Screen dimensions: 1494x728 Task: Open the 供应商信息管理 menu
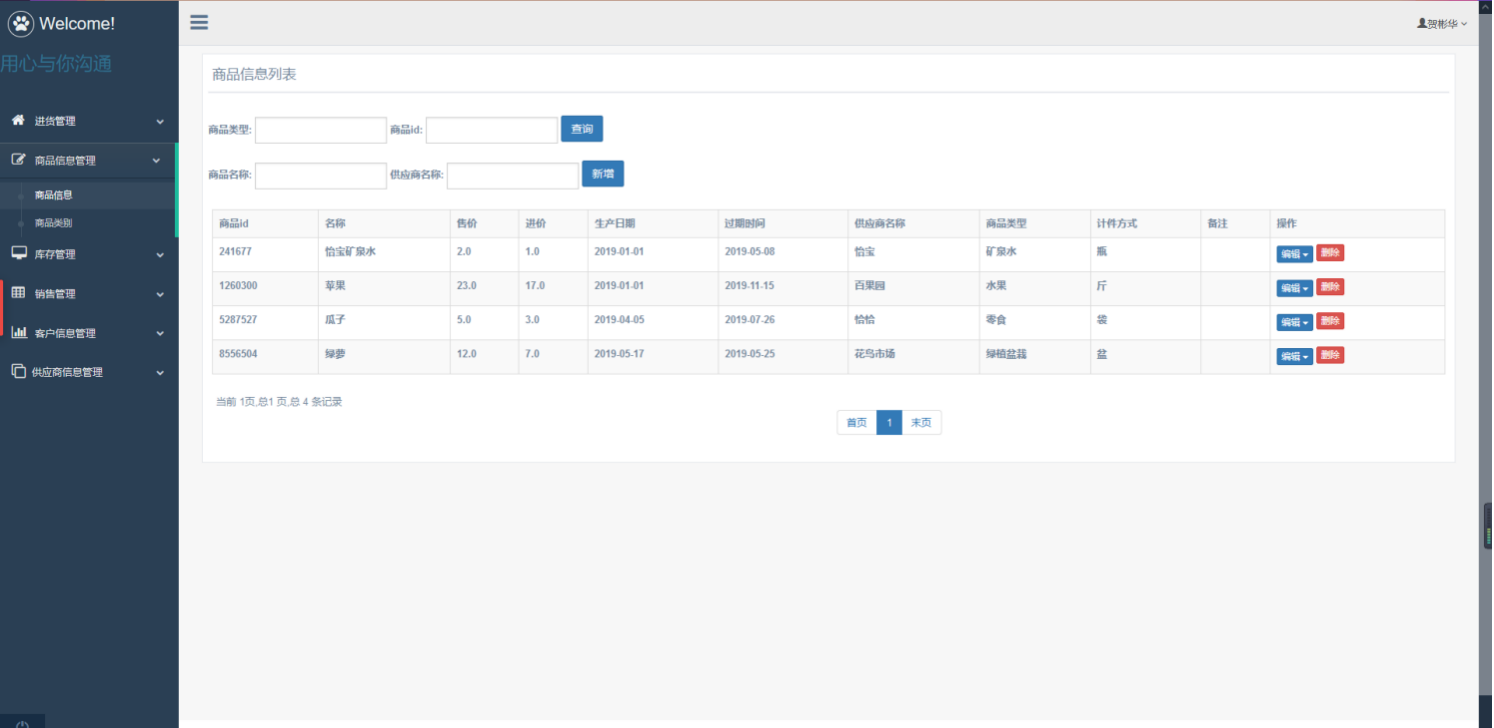tap(89, 372)
